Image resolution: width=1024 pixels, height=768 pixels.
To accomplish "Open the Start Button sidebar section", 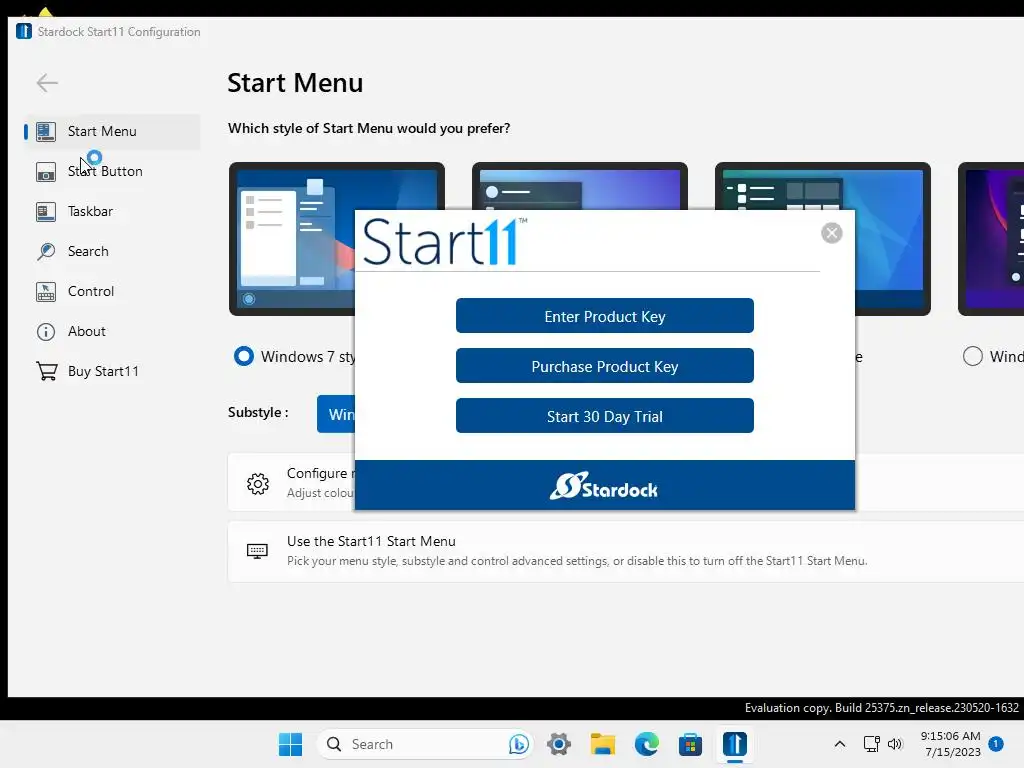I will point(112,171).
